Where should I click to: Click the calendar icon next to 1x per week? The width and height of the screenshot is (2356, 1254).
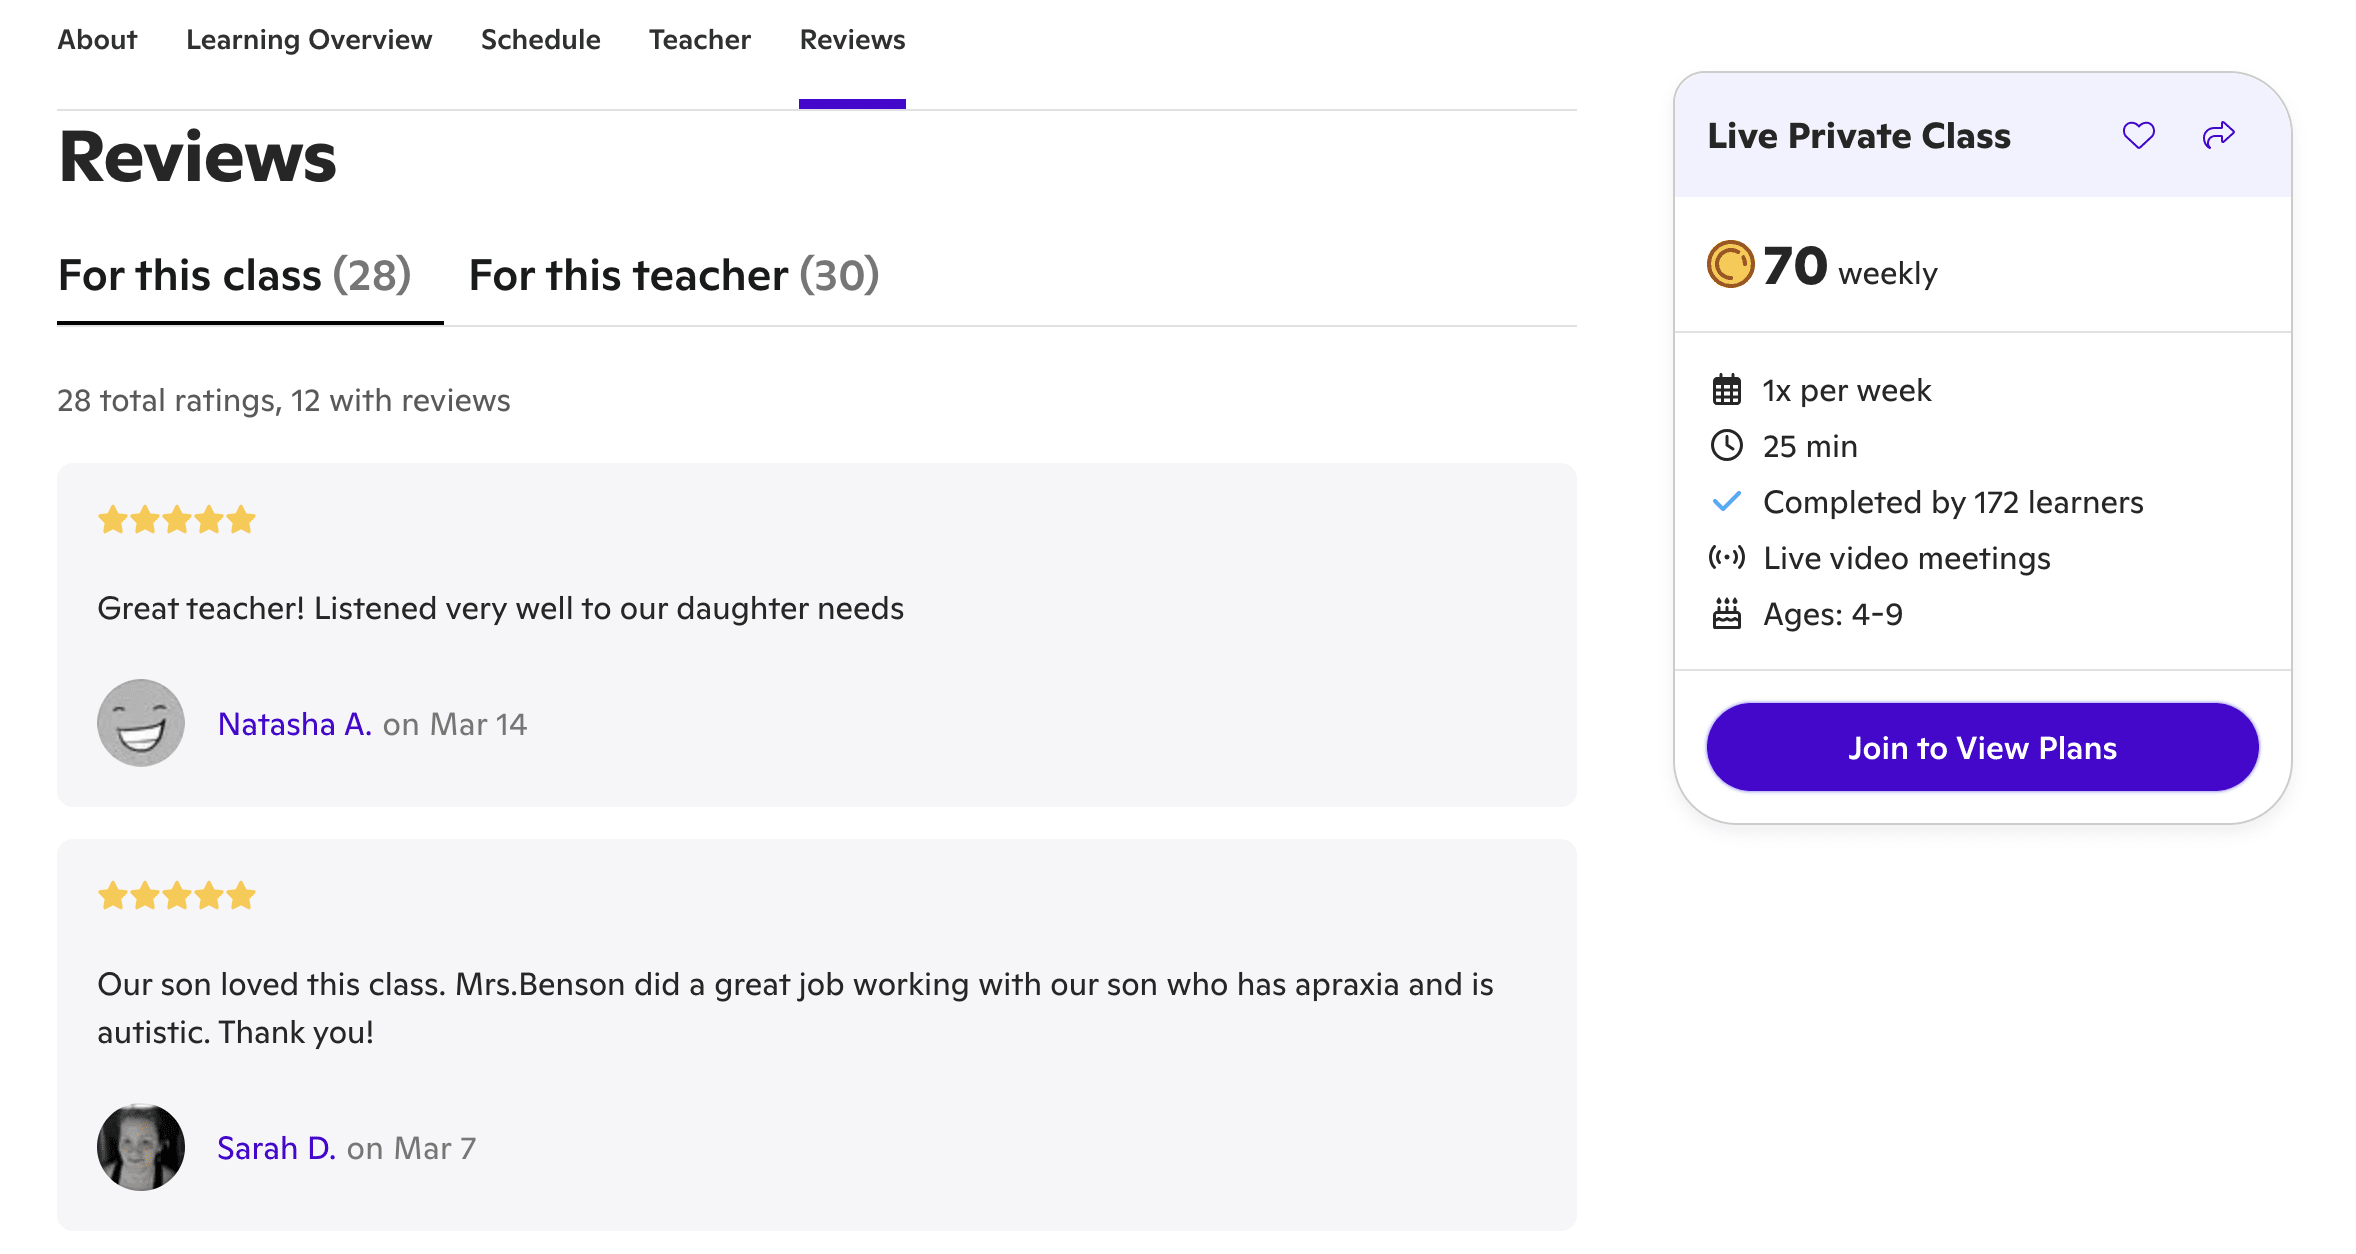[1726, 390]
